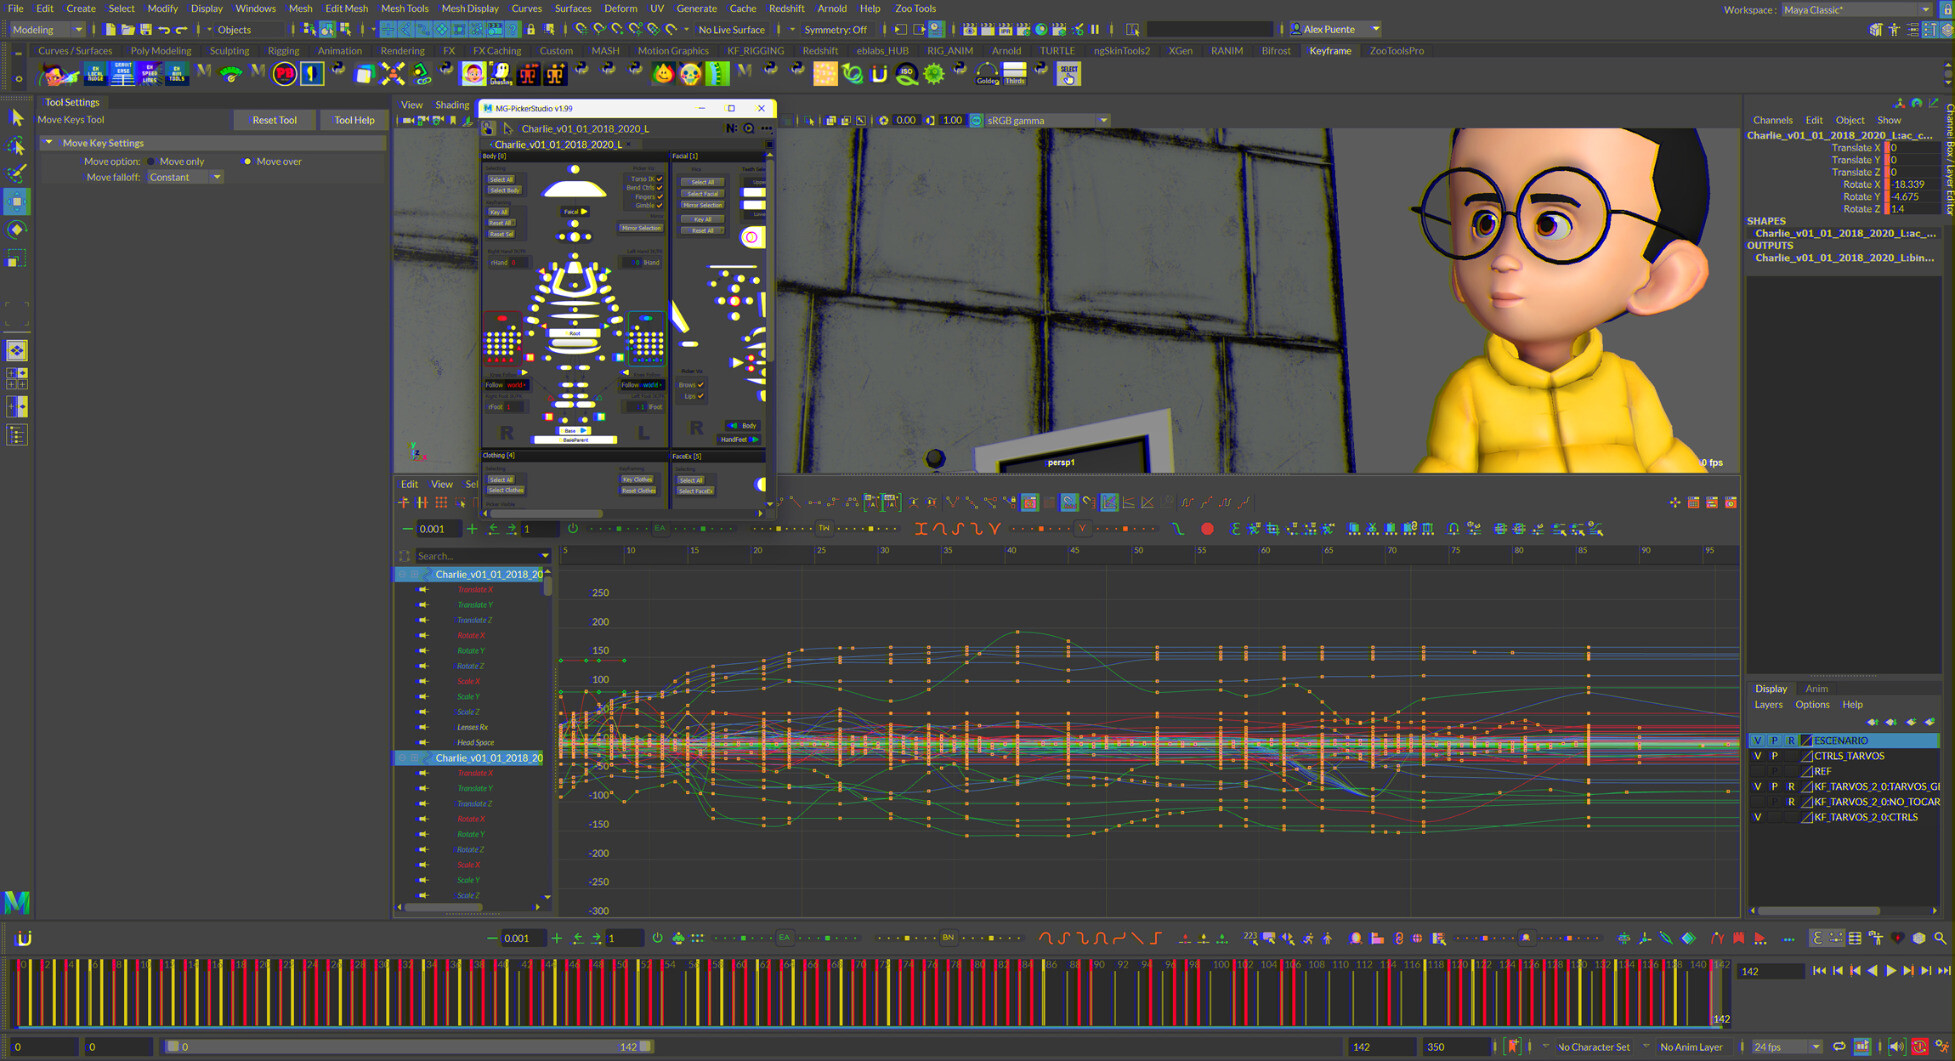Select the Move only radio option

pos(152,161)
